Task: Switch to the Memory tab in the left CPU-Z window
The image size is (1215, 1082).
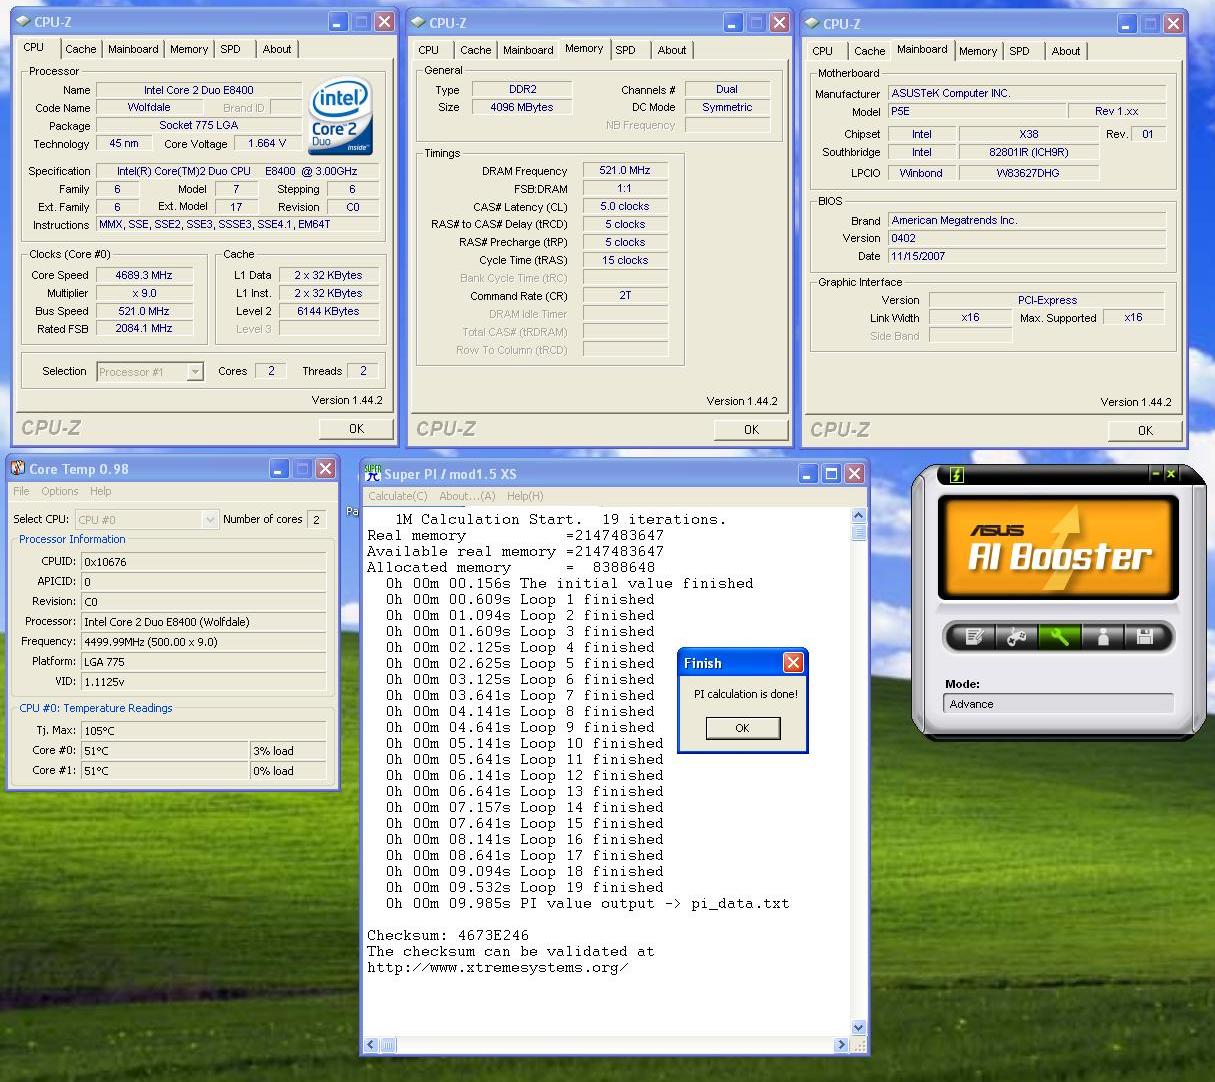Action: [189, 49]
